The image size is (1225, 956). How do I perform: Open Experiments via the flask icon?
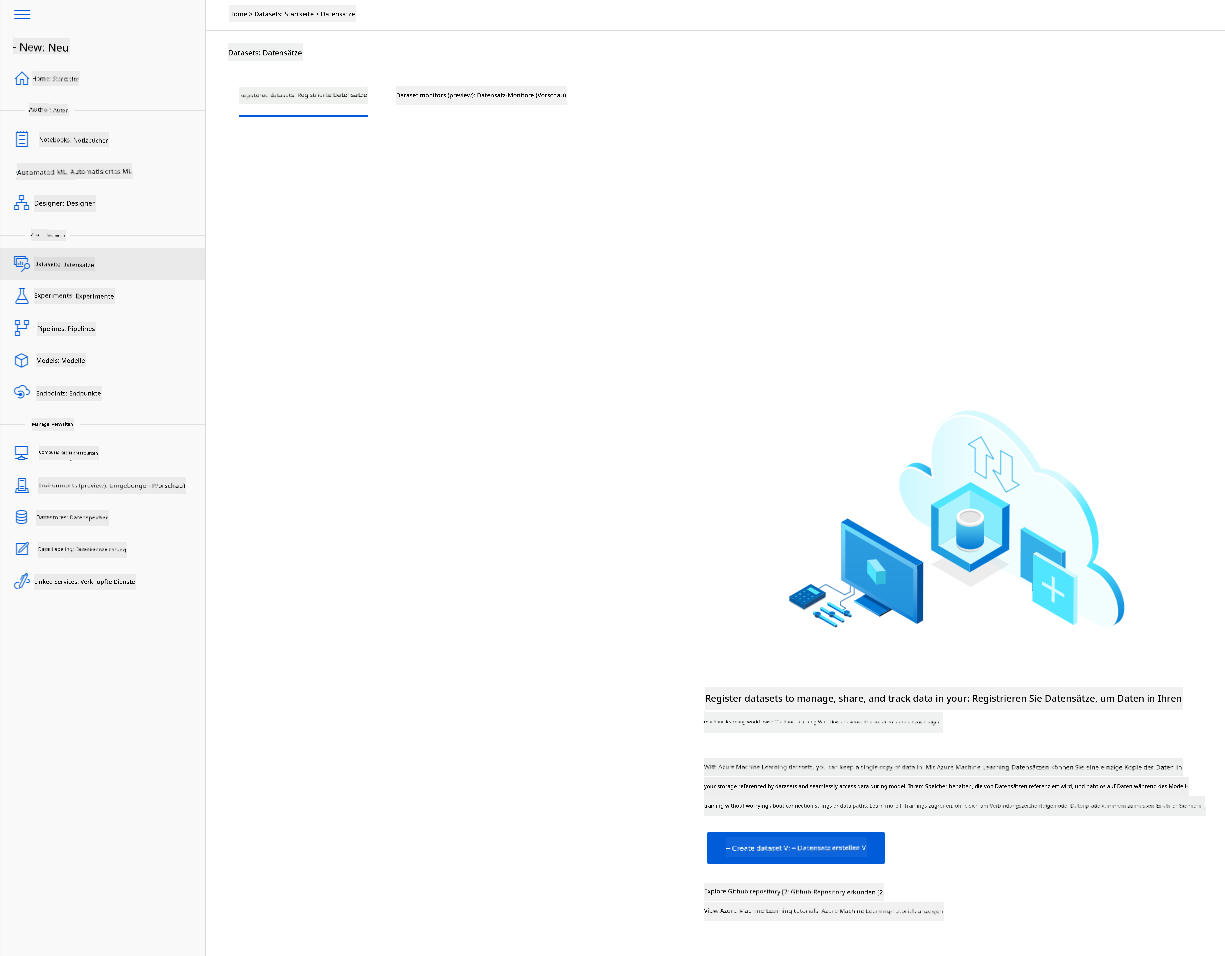22,296
